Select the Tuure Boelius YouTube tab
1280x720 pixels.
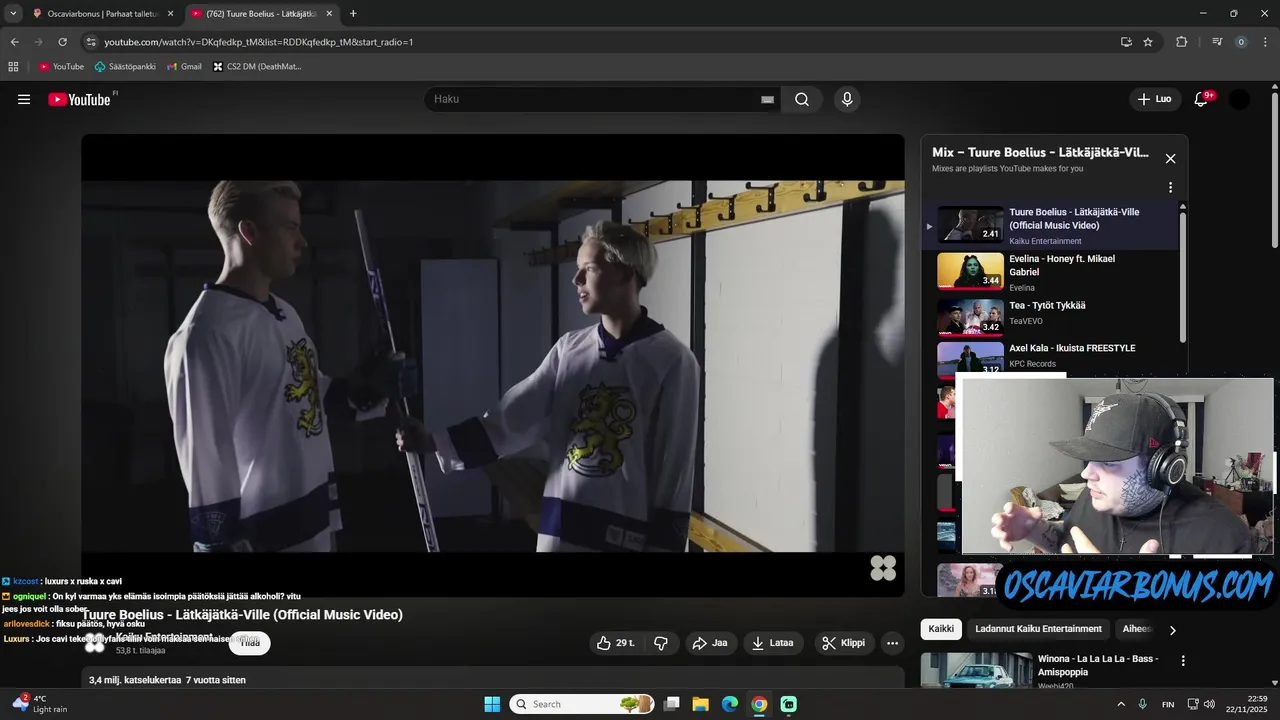[x=262, y=13]
